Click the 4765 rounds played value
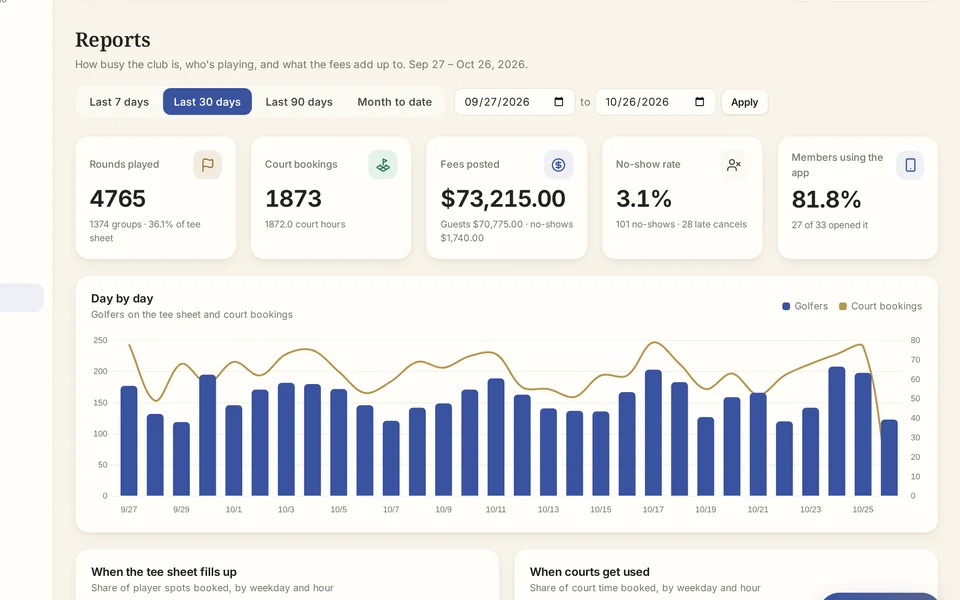The width and height of the screenshot is (960, 600). (118, 198)
